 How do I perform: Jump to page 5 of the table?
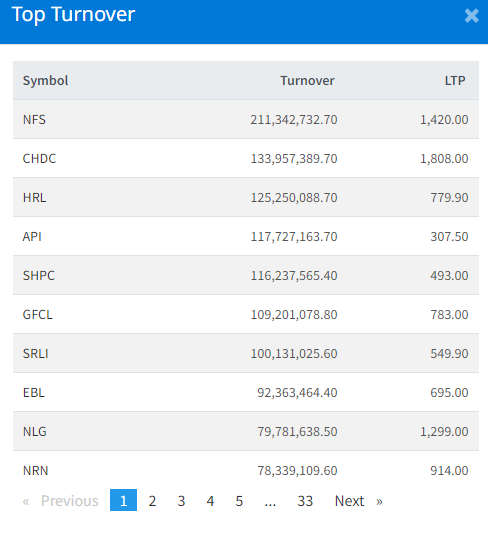tap(239, 501)
